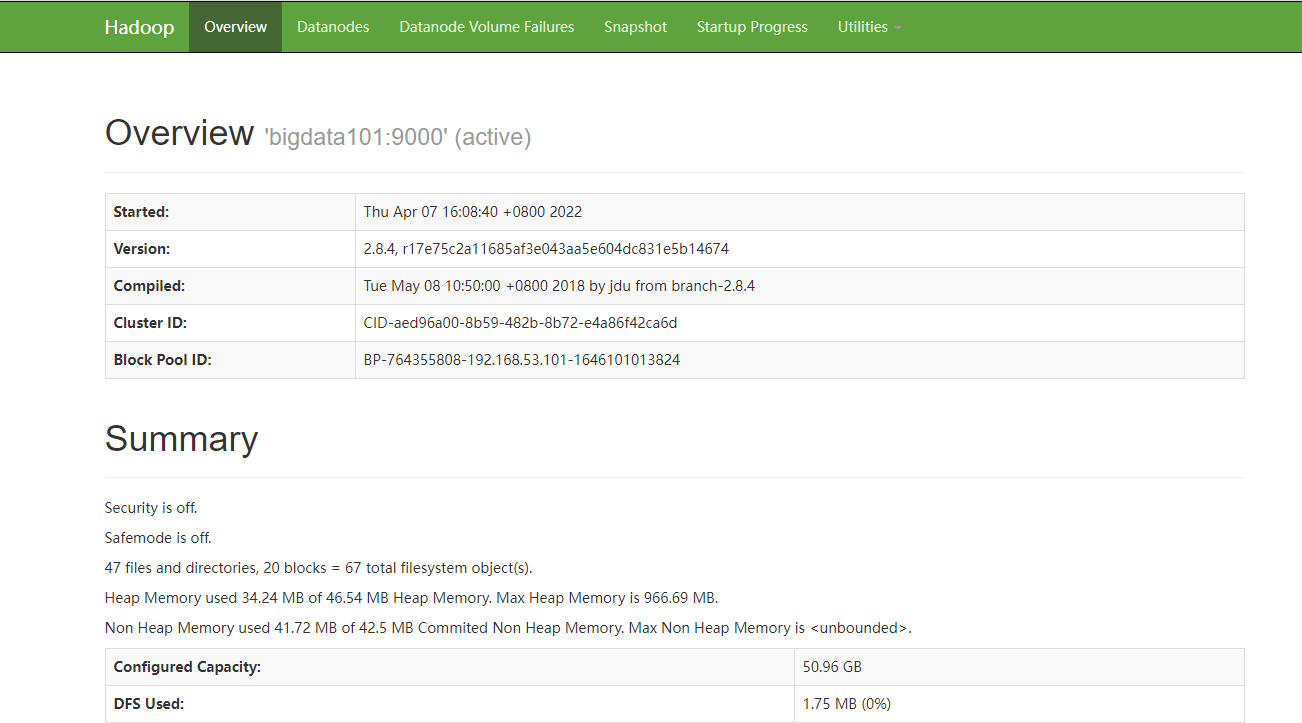Click the Block Pool ID: label
The image size is (1302, 723).
pos(163,360)
